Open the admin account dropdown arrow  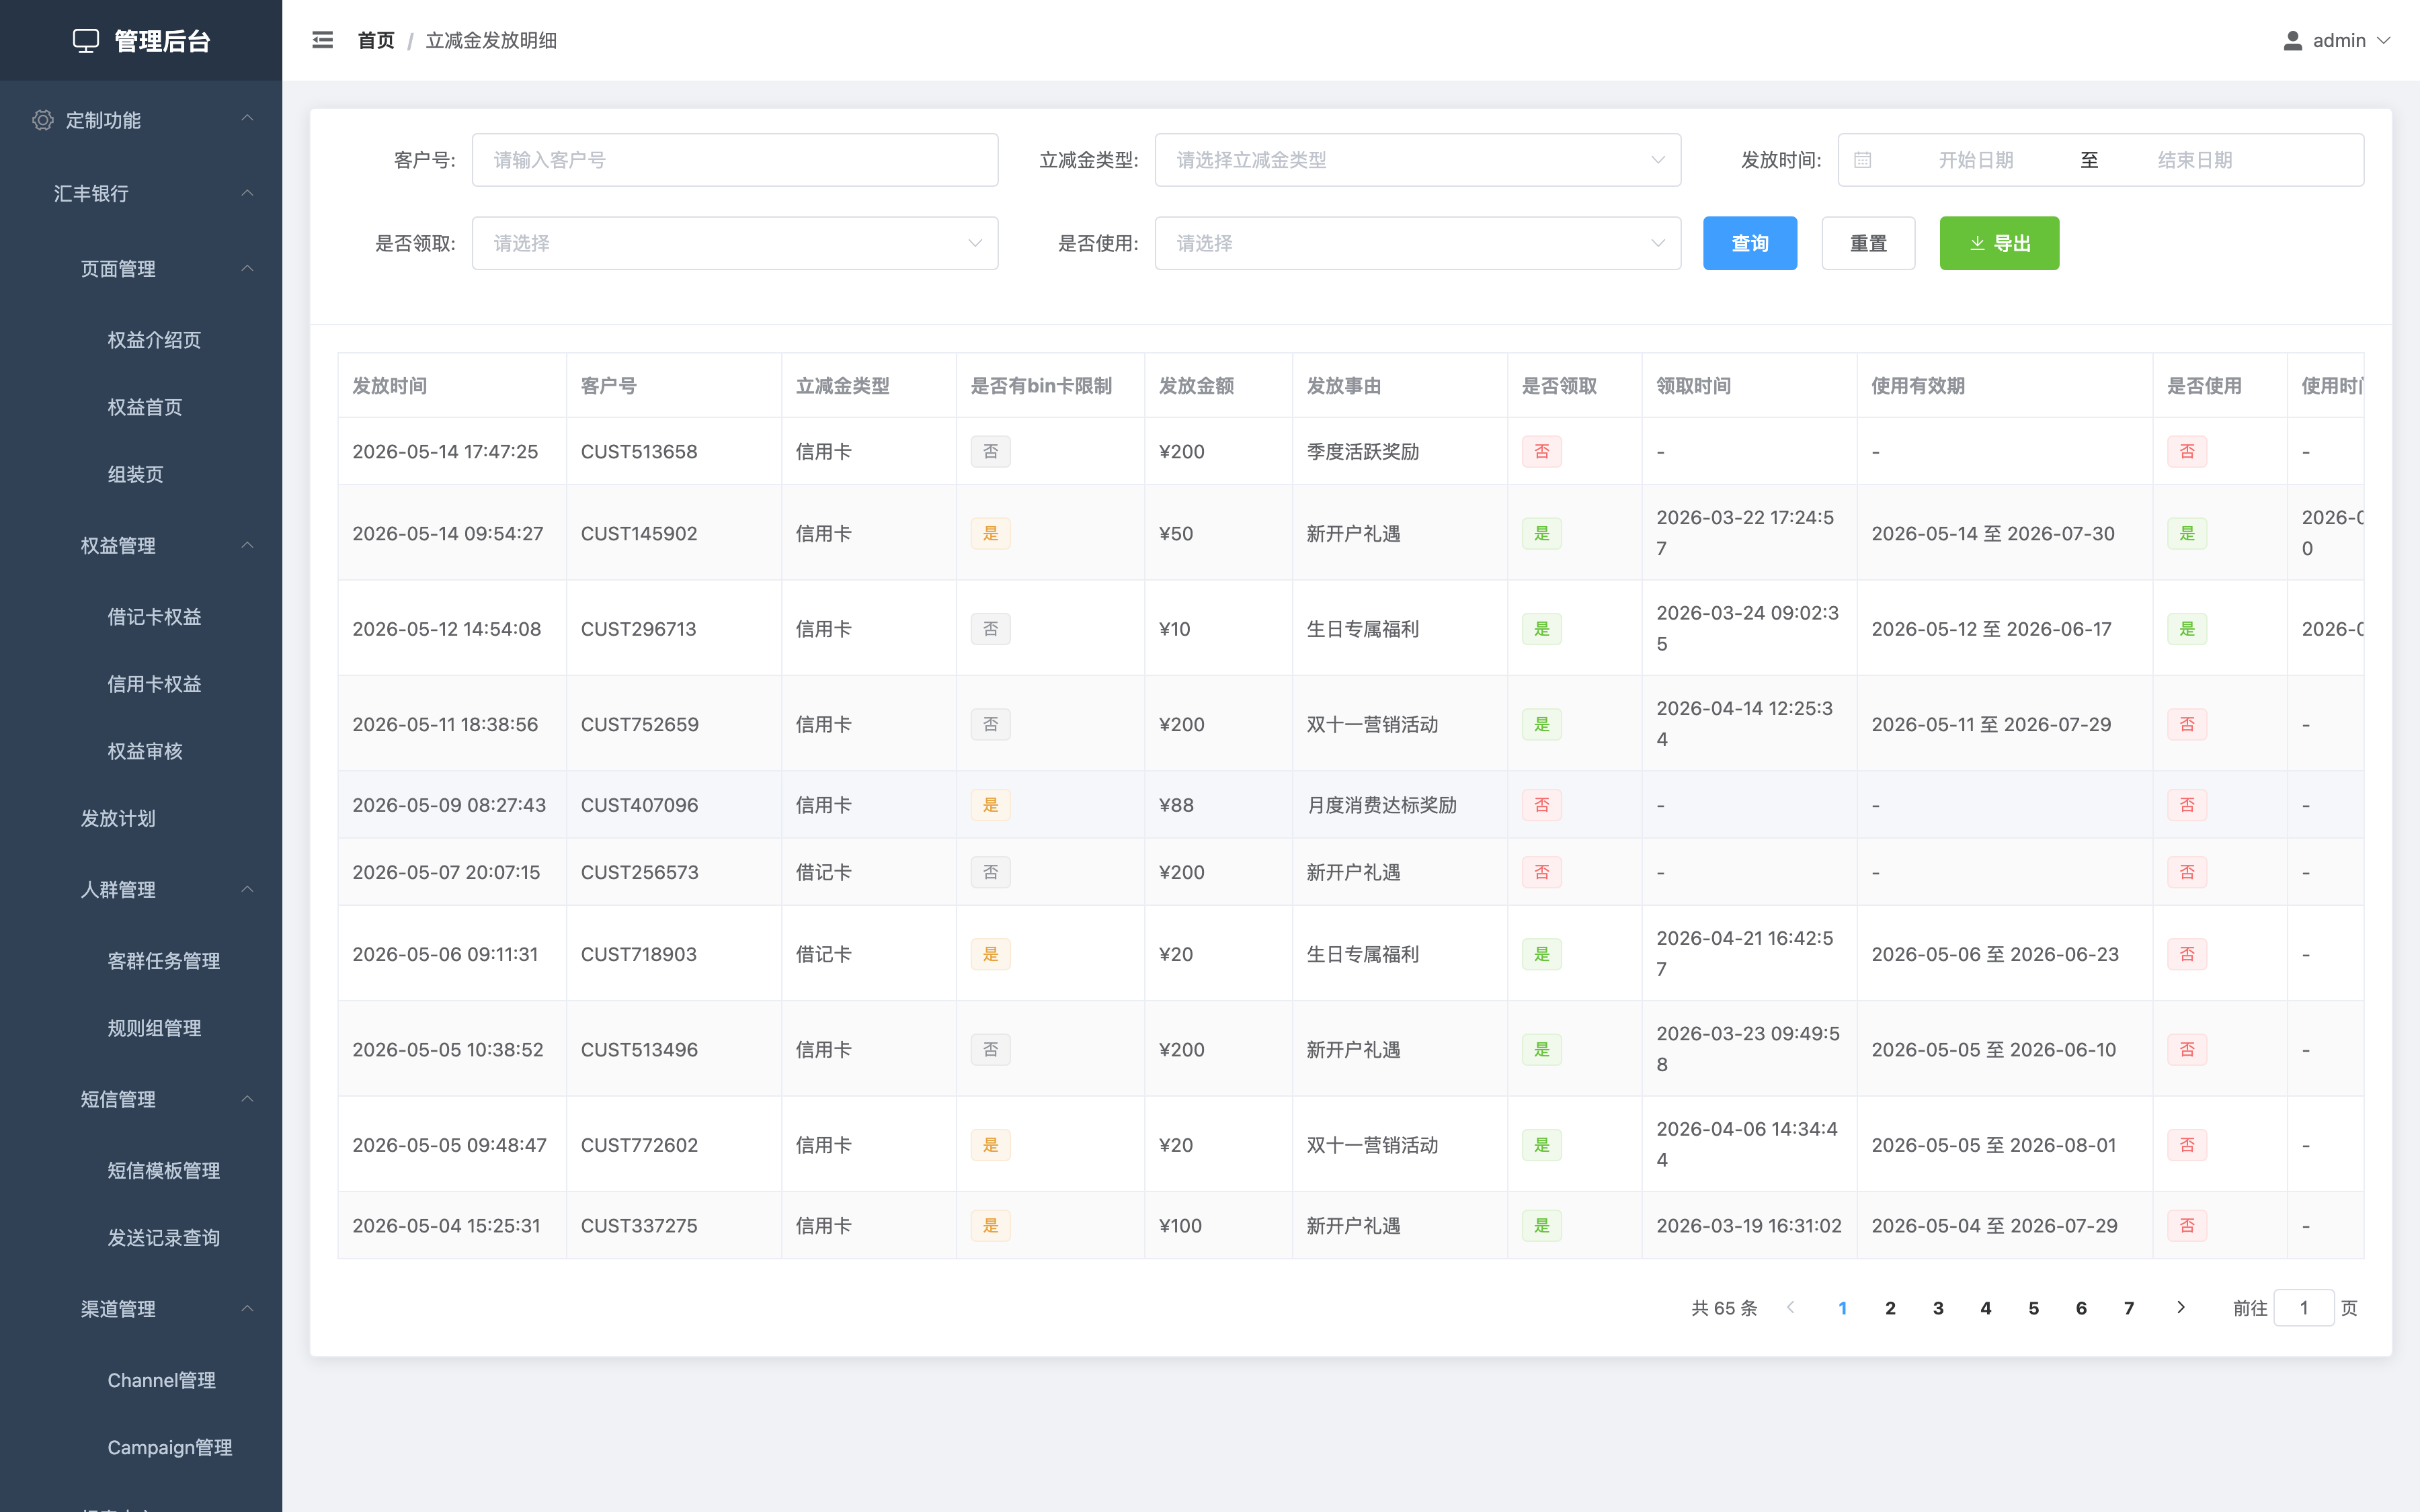coord(2384,40)
